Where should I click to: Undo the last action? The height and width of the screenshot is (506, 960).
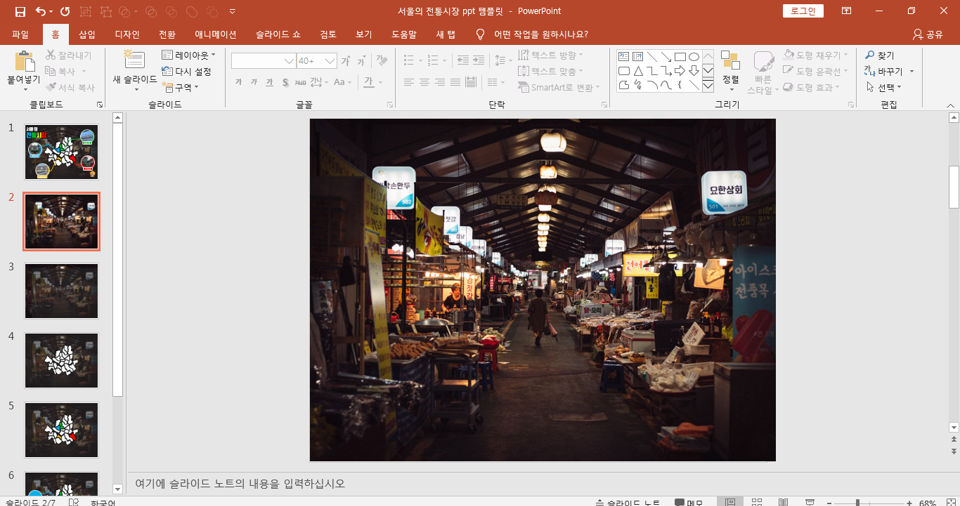point(40,11)
